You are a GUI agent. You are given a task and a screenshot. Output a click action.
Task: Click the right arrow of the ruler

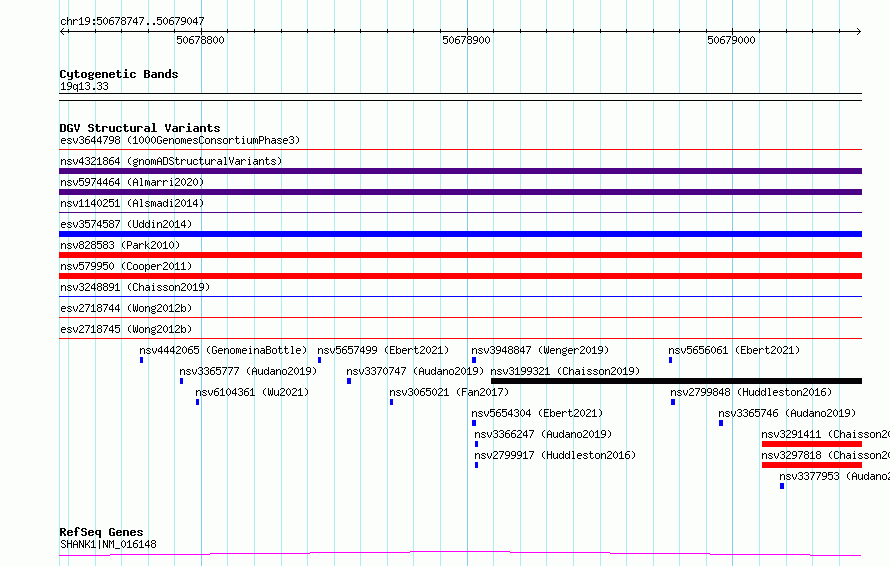tap(858, 31)
